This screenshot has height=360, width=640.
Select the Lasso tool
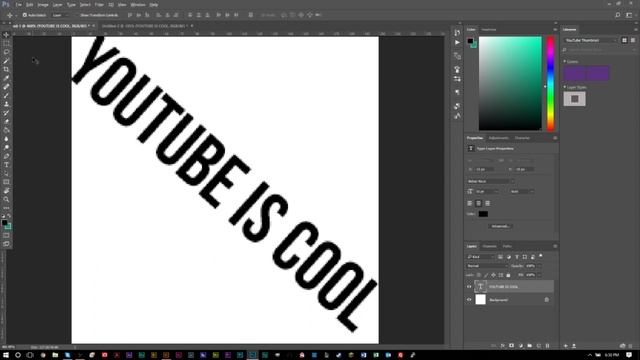[x=6, y=52]
